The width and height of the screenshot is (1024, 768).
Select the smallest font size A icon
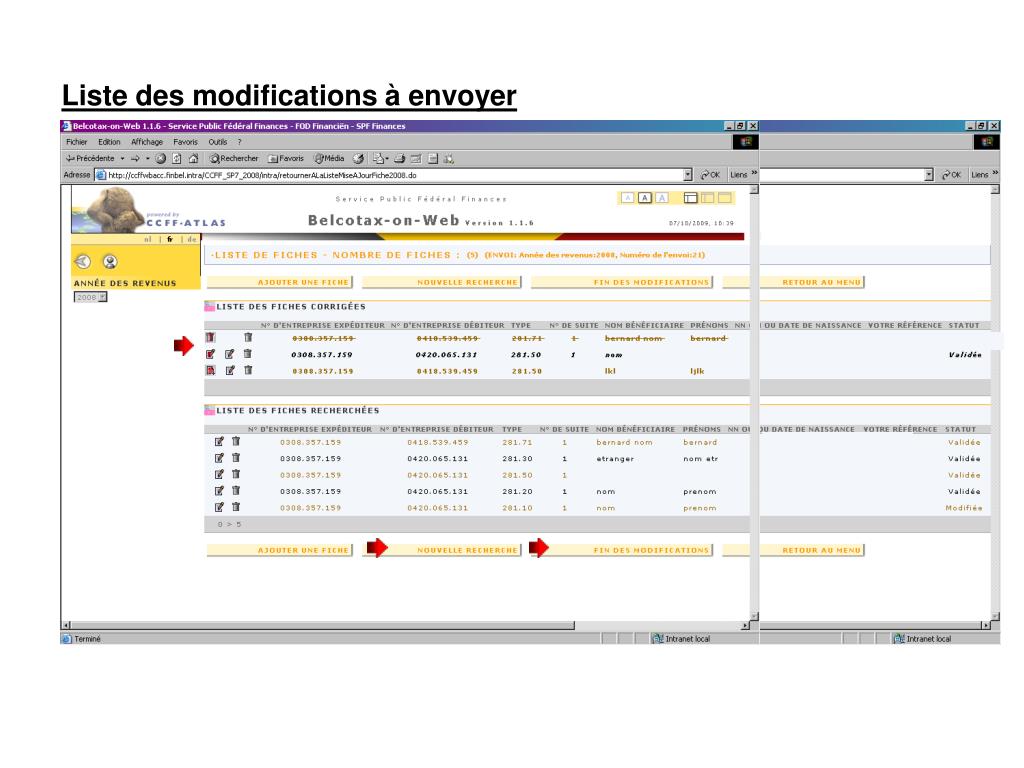pyautogui.click(x=628, y=197)
